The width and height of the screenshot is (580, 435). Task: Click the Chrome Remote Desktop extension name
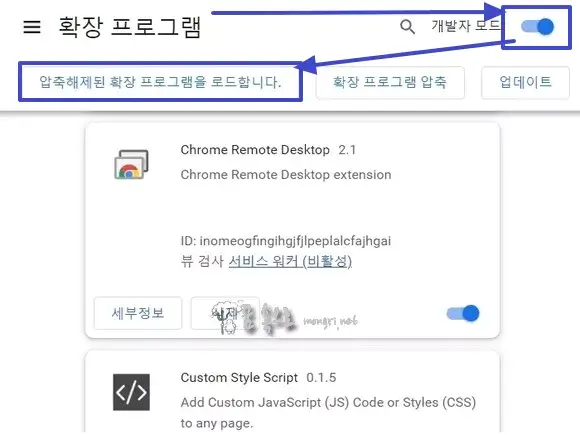255,150
